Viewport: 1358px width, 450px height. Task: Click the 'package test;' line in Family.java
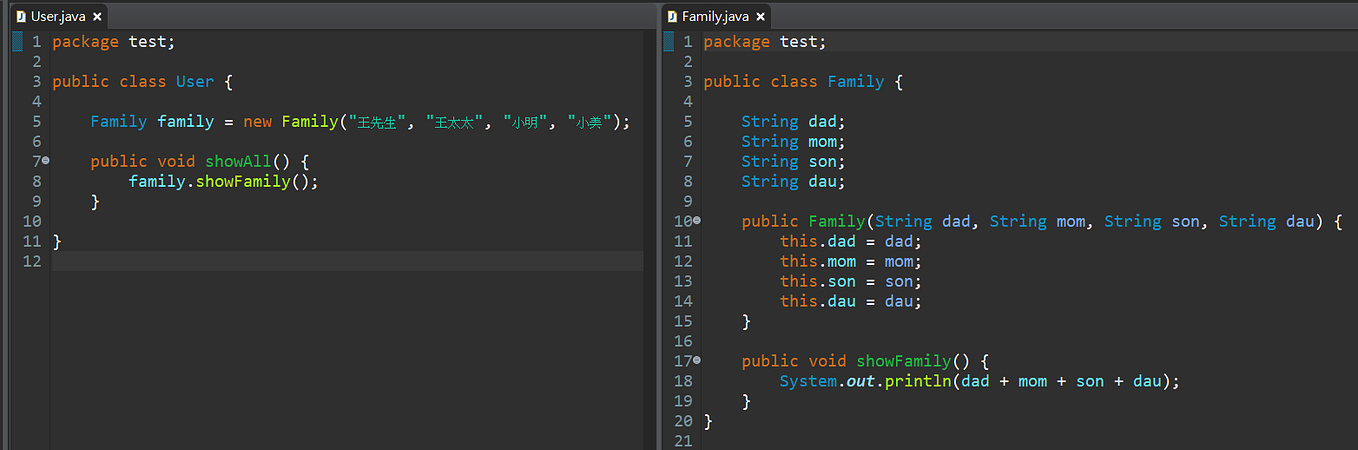(x=765, y=42)
